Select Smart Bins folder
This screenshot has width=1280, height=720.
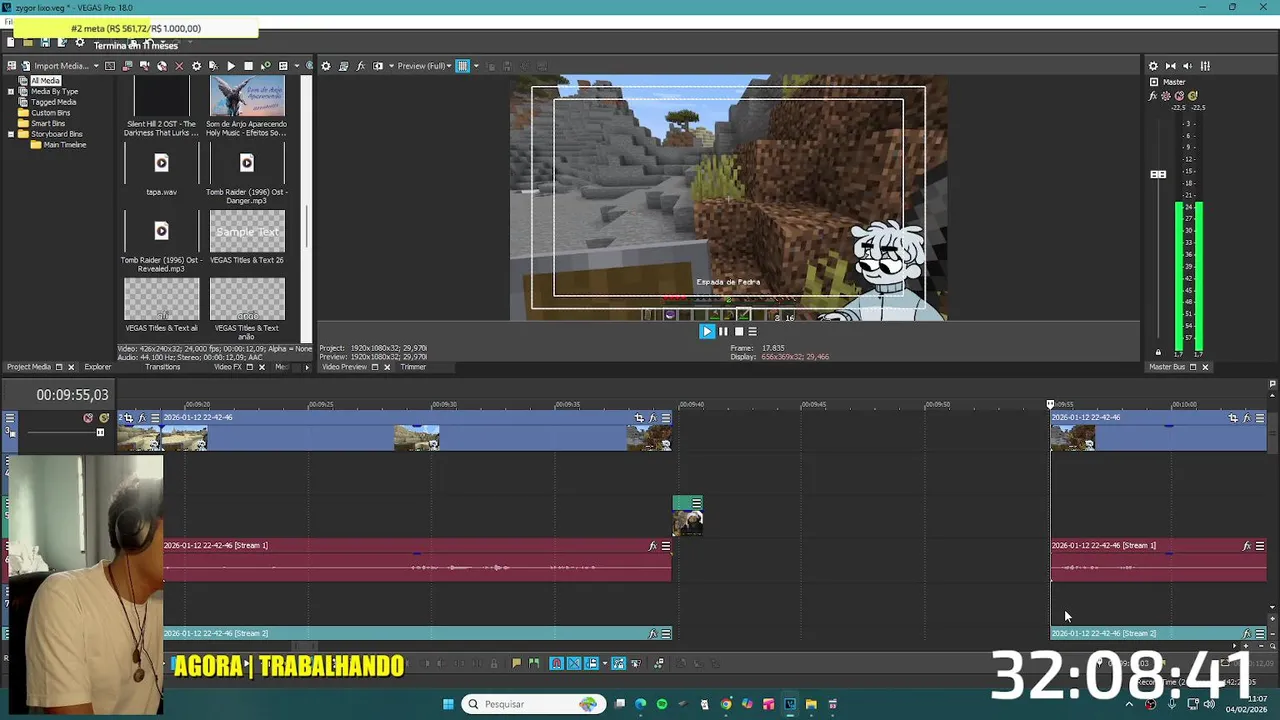[48, 123]
